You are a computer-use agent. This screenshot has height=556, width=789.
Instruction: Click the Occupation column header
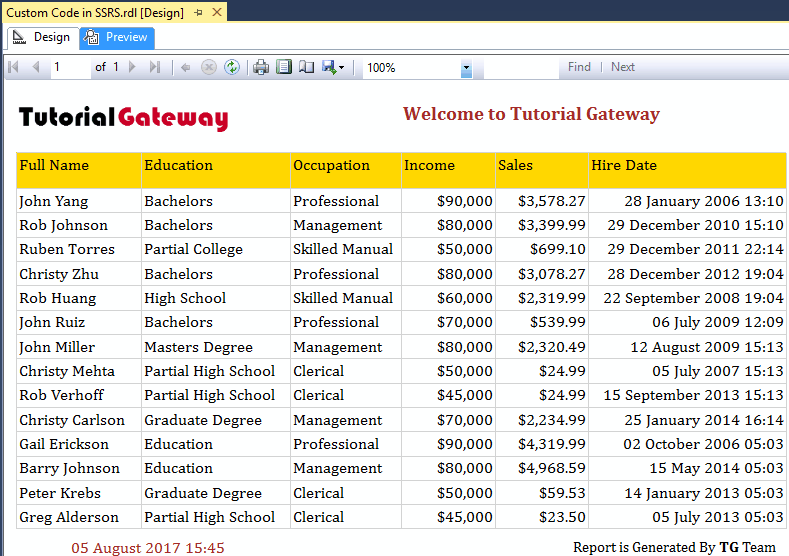point(346,171)
